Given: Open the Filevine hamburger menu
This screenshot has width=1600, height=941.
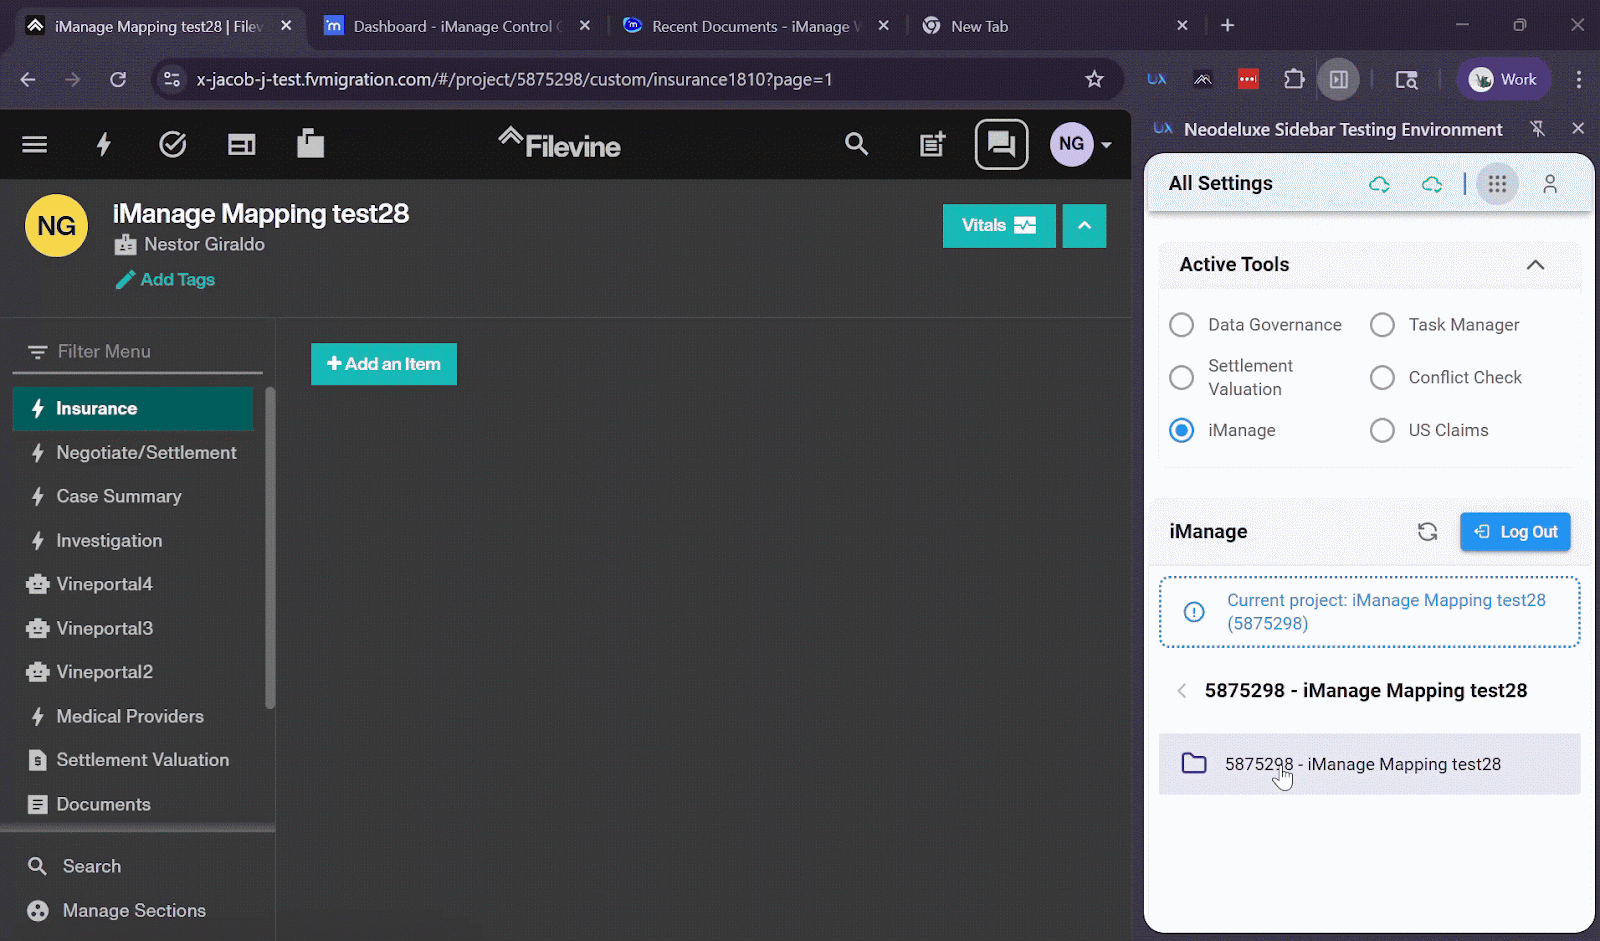Looking at the screenshot, I should coord(35,145).
